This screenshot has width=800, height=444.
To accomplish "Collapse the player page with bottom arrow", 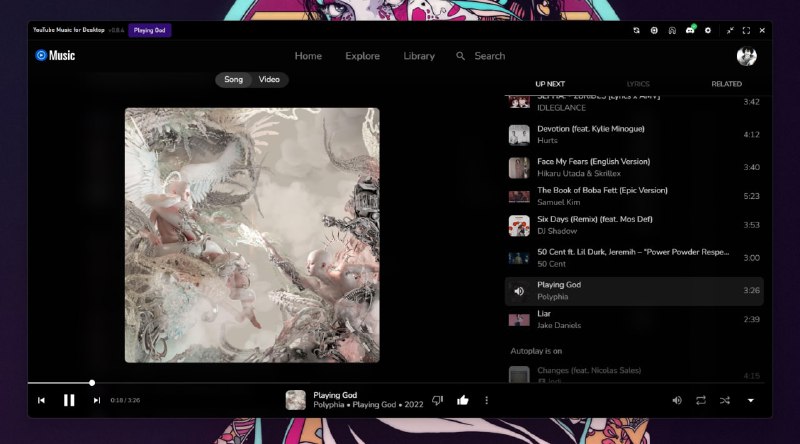I will click(x=751, y=400).
